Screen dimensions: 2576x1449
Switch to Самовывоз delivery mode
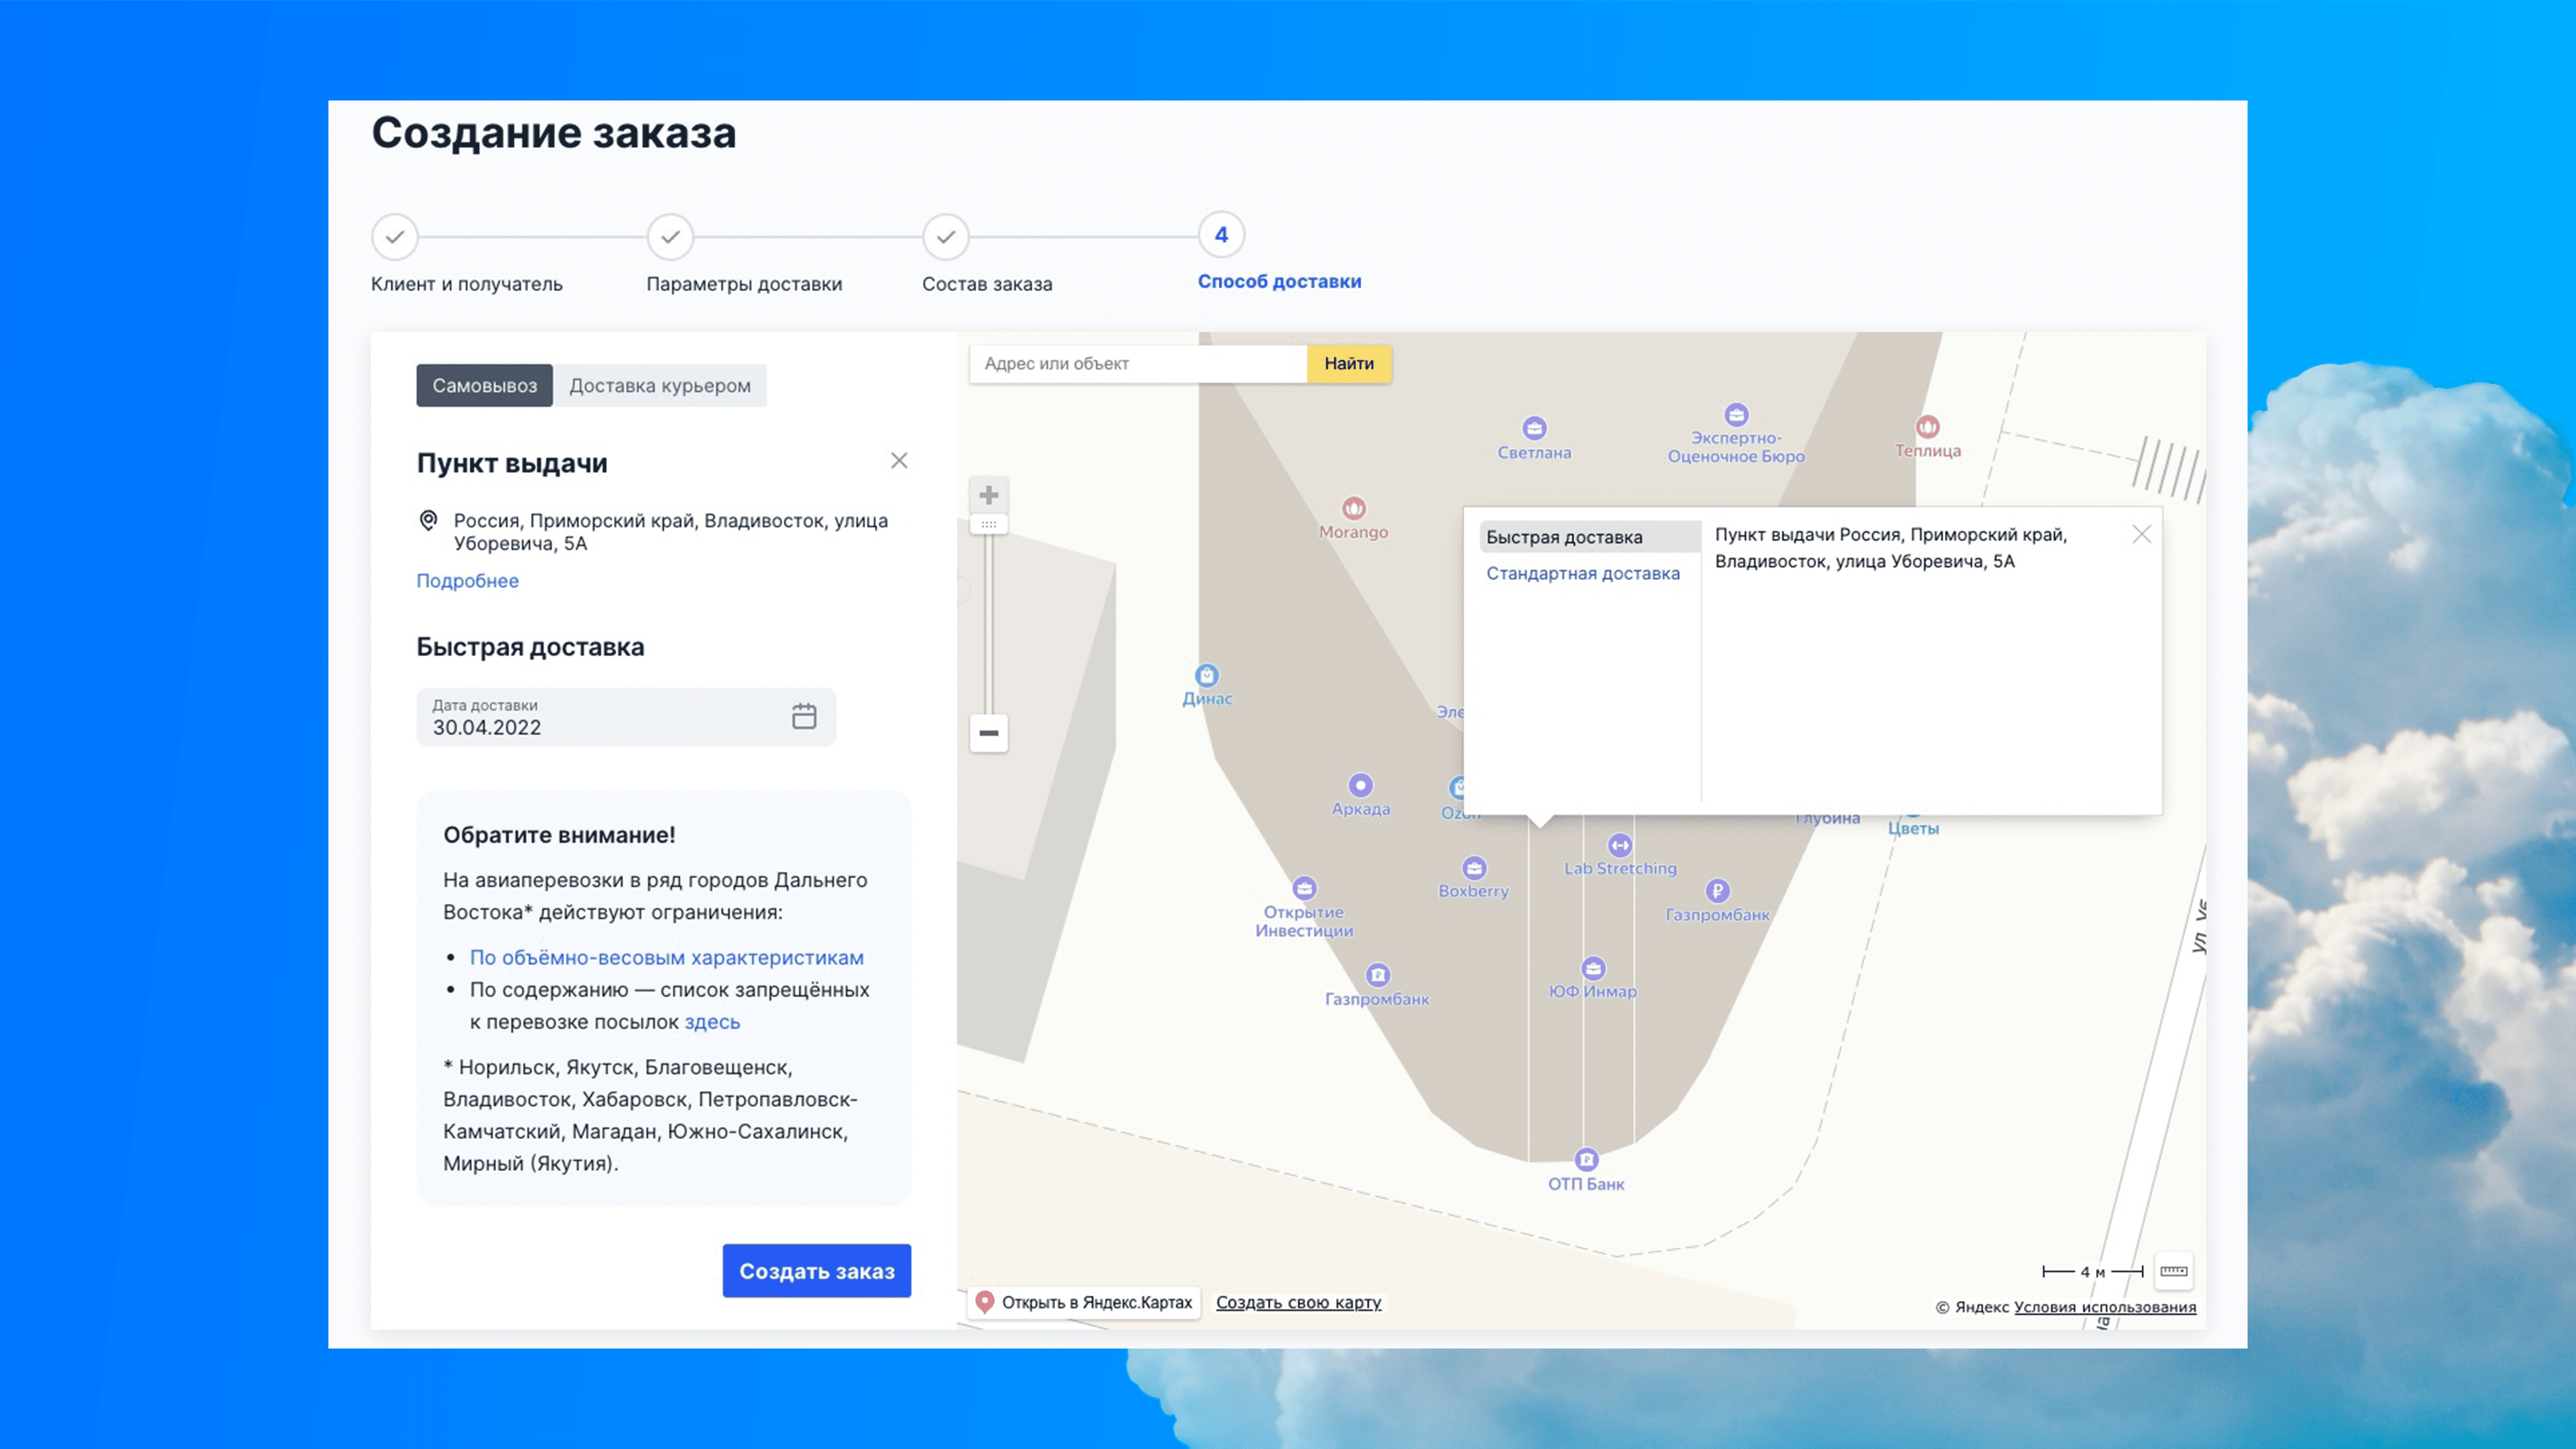(x=484, y=386)
